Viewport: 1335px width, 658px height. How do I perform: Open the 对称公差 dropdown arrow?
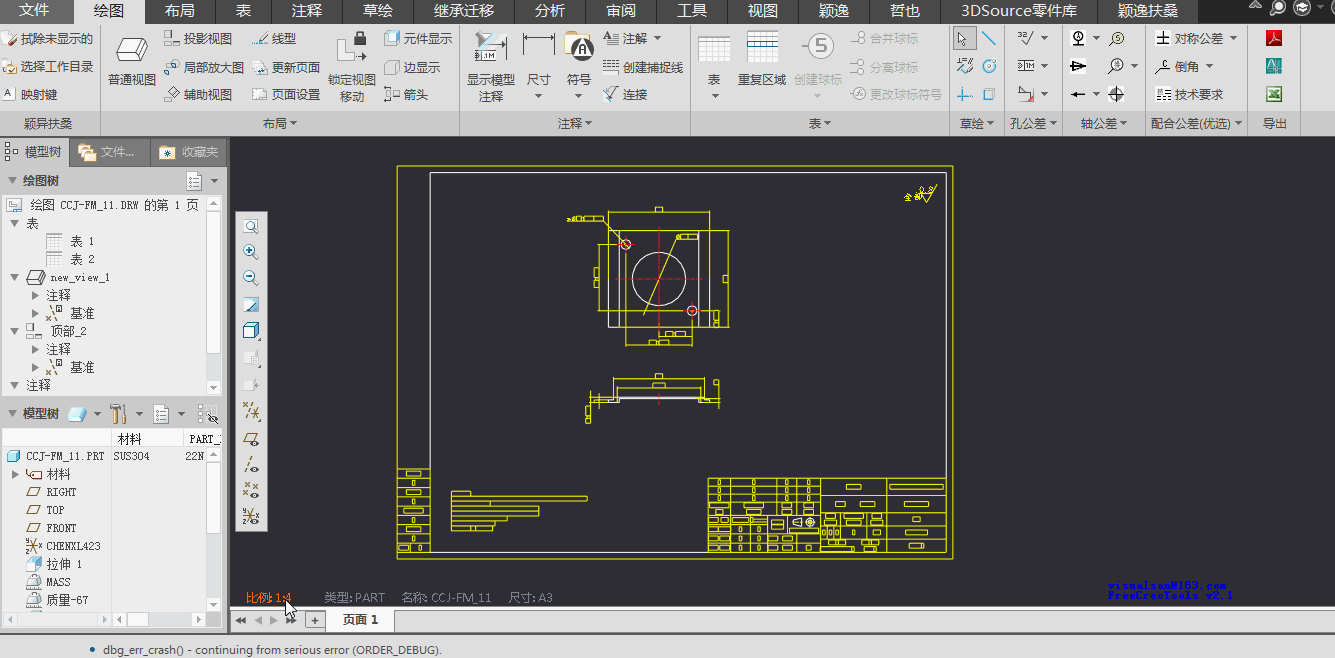[x=1233, y=39]
